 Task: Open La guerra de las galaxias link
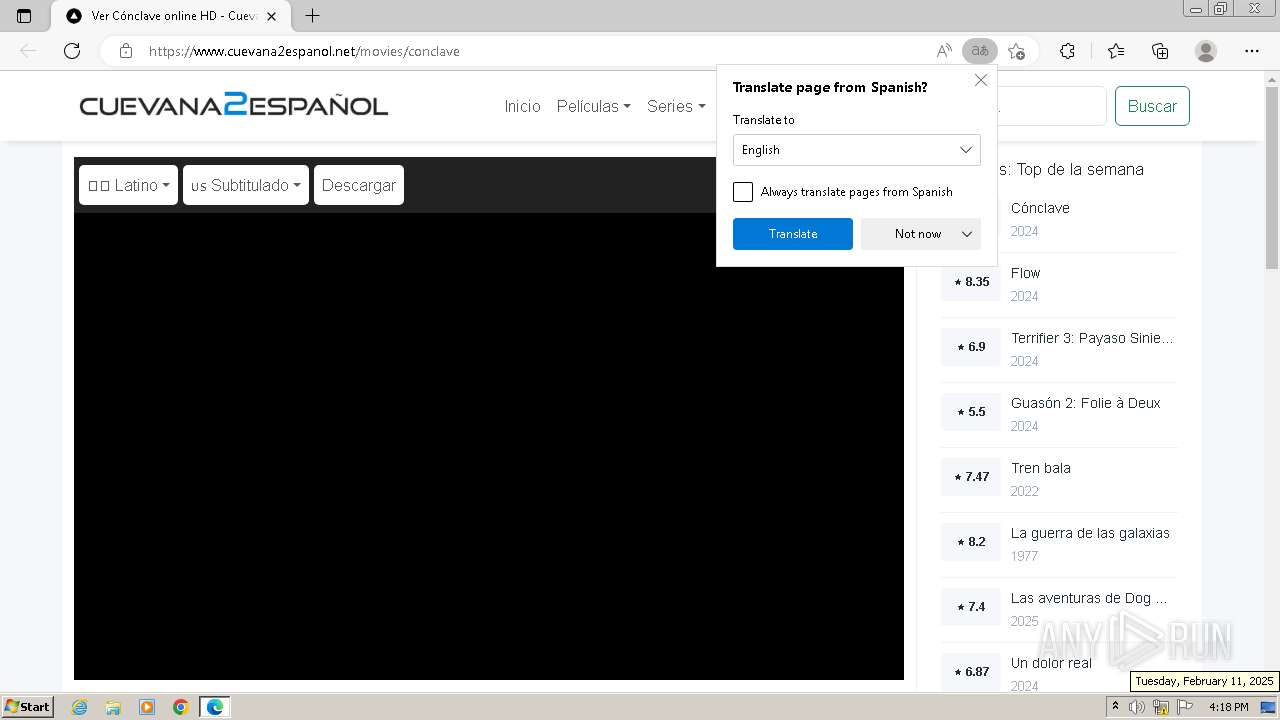click(1090, 533)
